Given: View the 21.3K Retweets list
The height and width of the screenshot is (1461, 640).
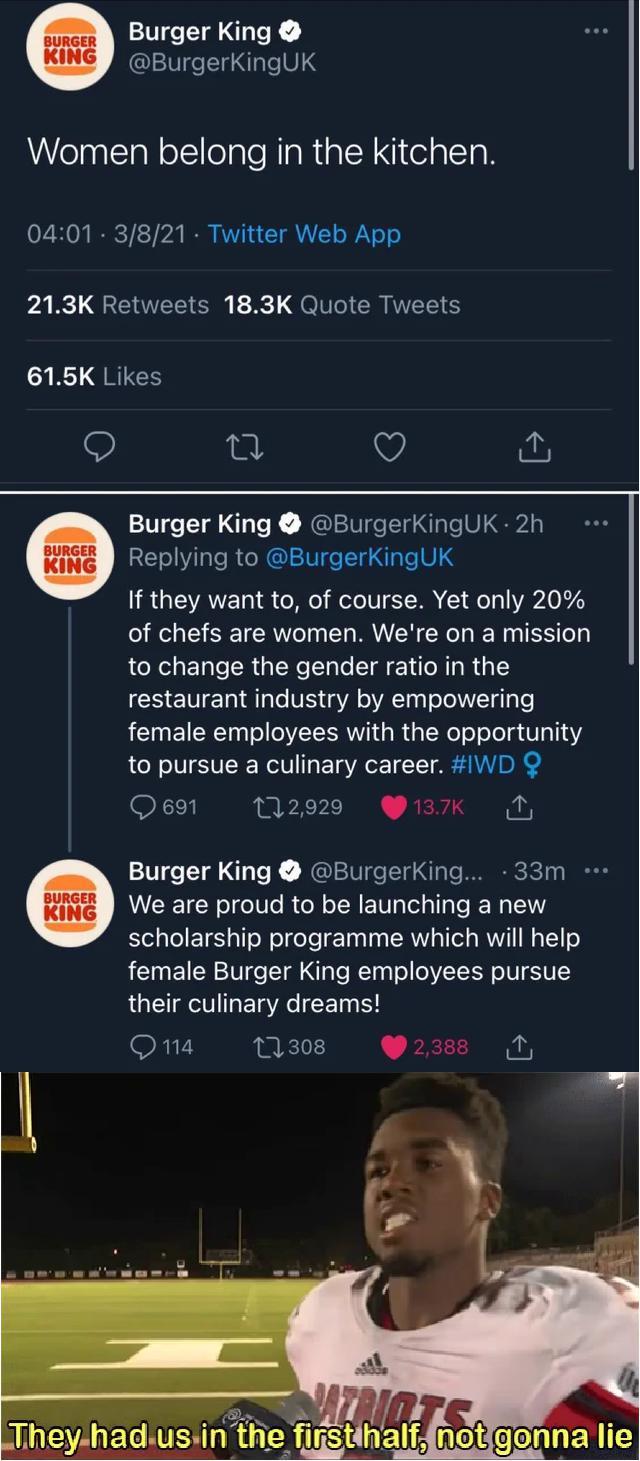Looking at the screenshot, I should 118,305.
